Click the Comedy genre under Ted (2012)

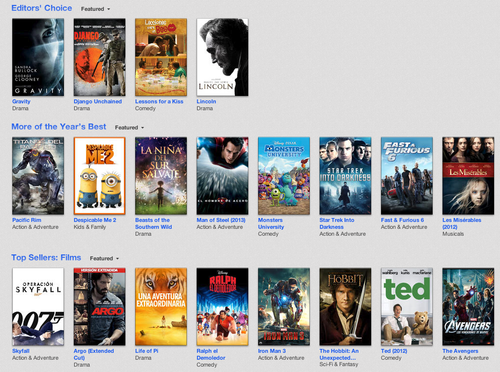[391, 358]
